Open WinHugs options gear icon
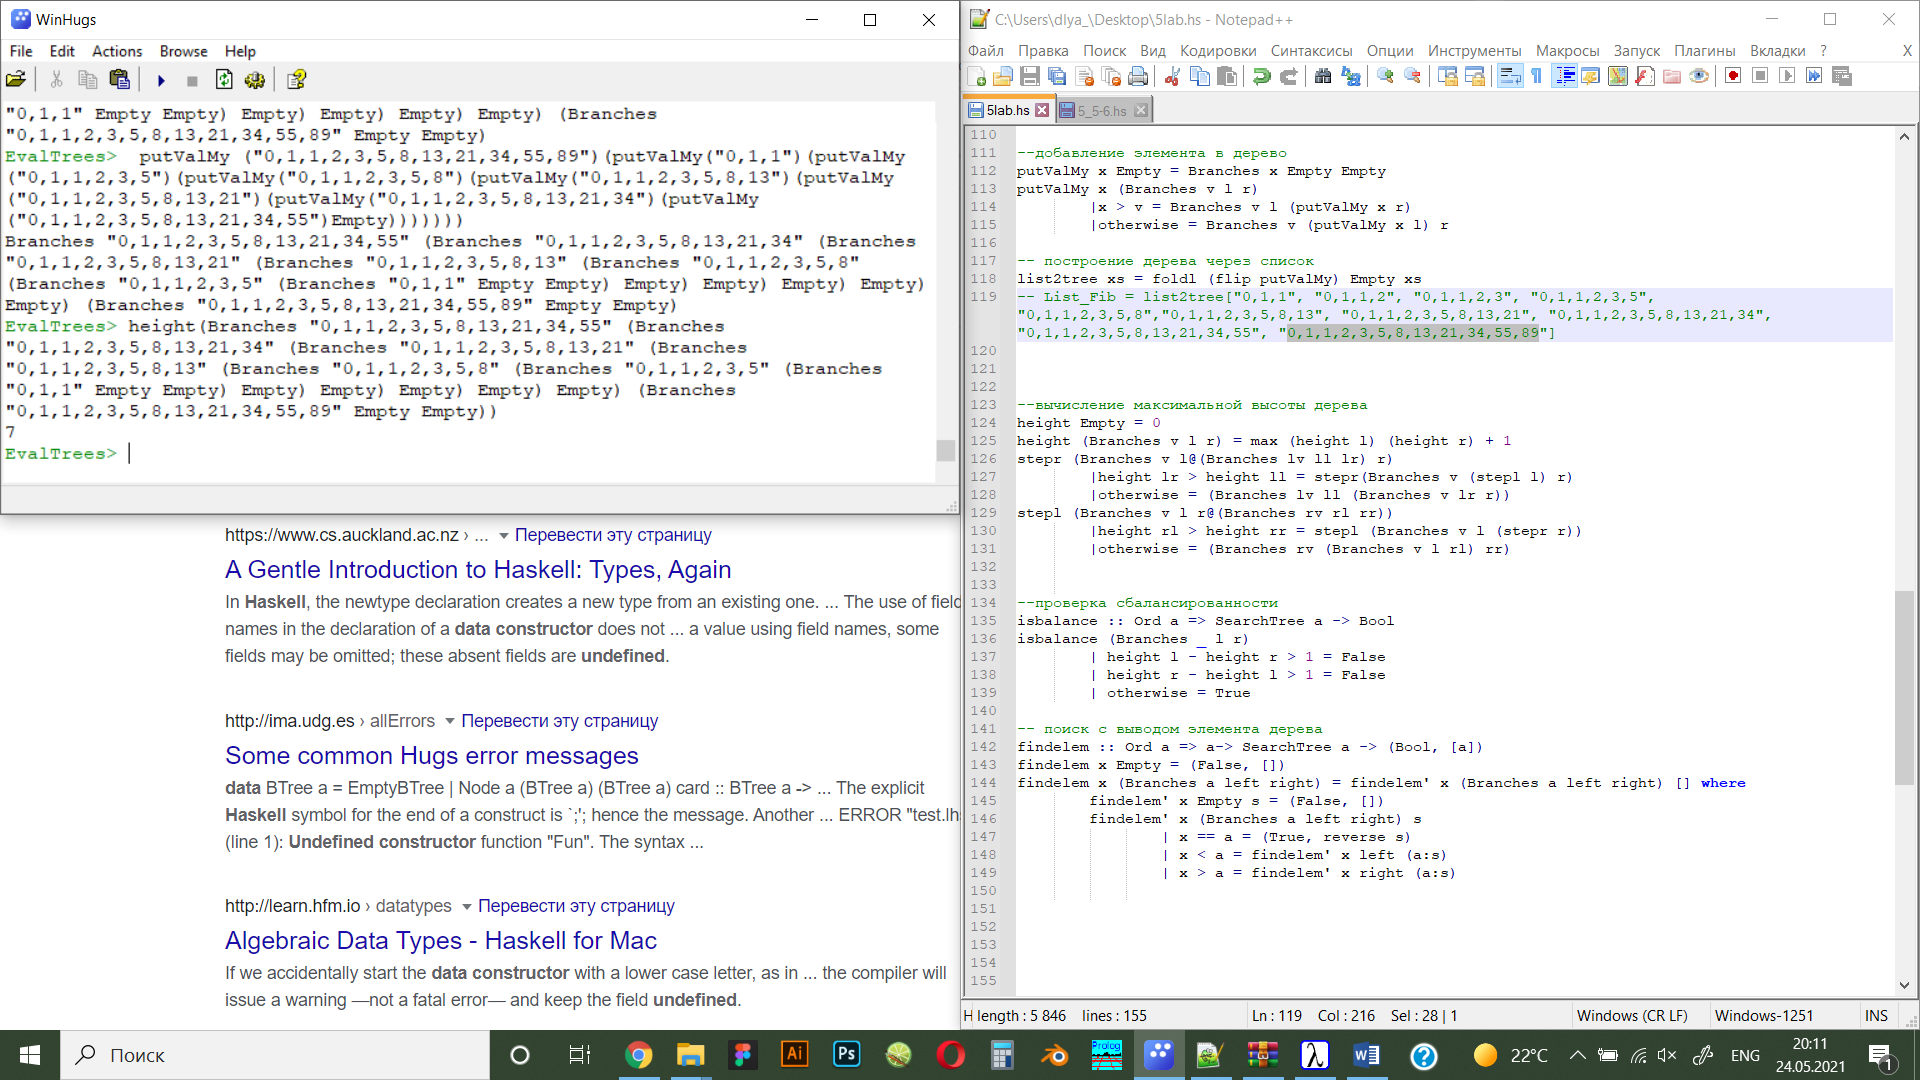Viewport: 1920px width, 1080px height. [255, 80]
